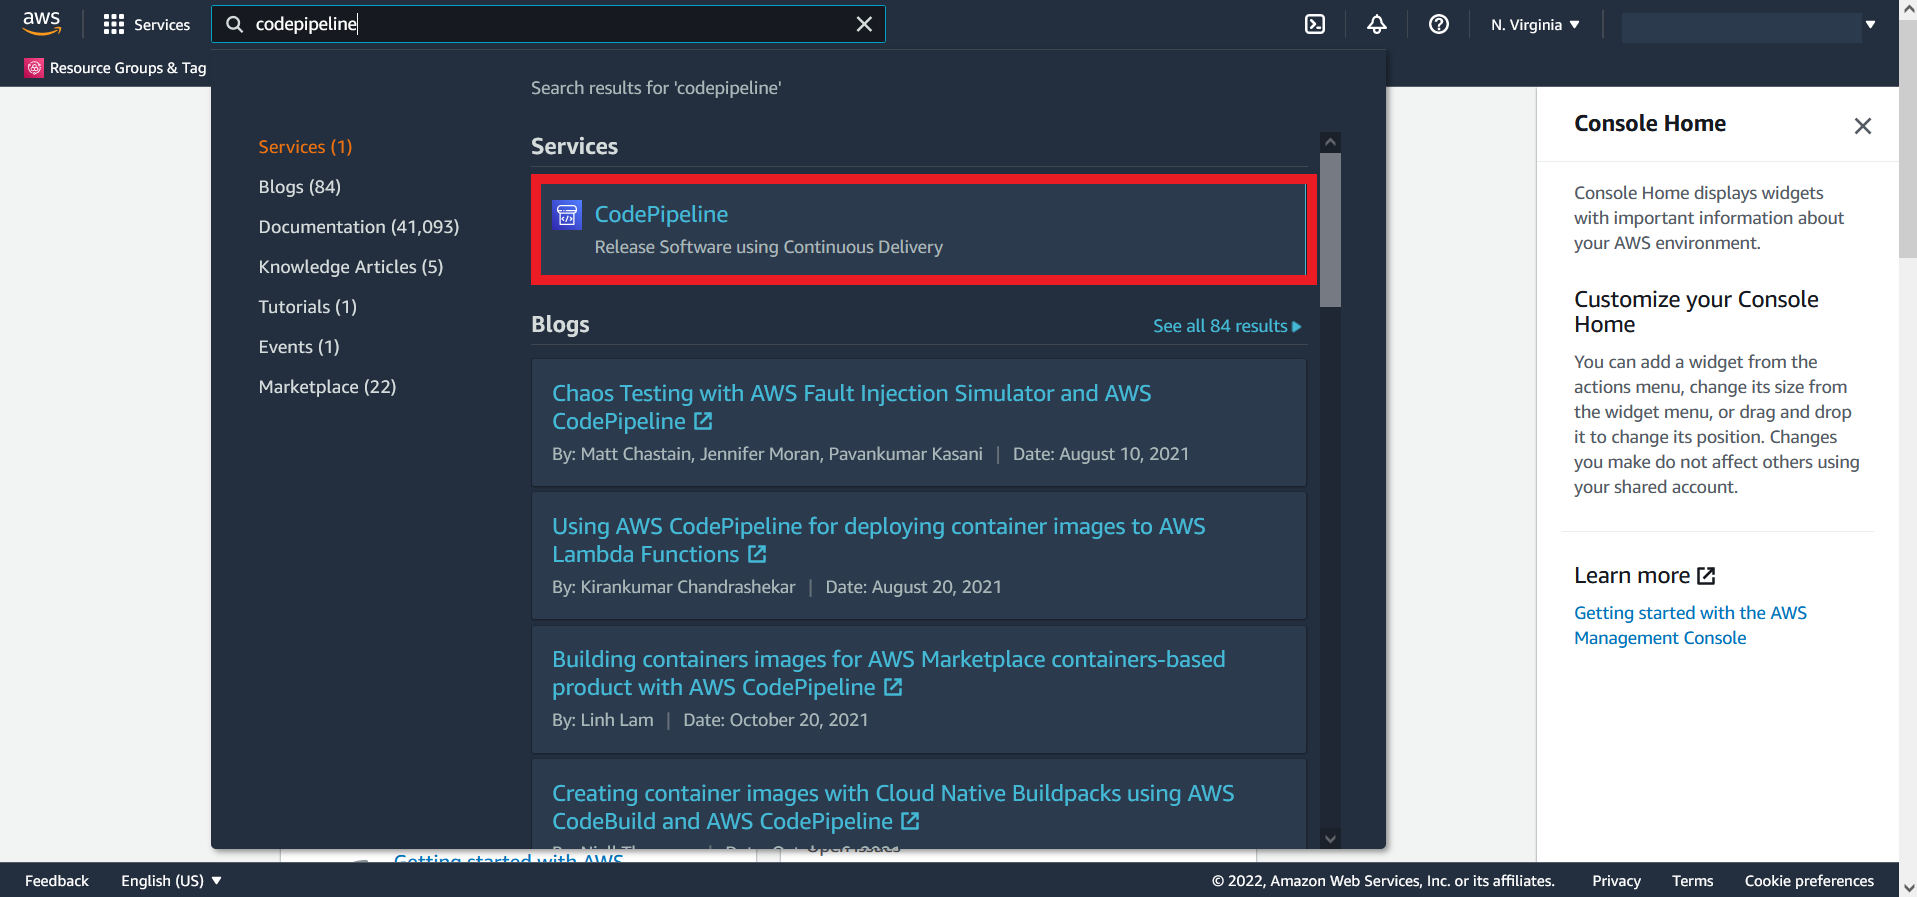Open the Cloud Native Buildpacks blog post
1917x897 pixels.
coord(893,807)
